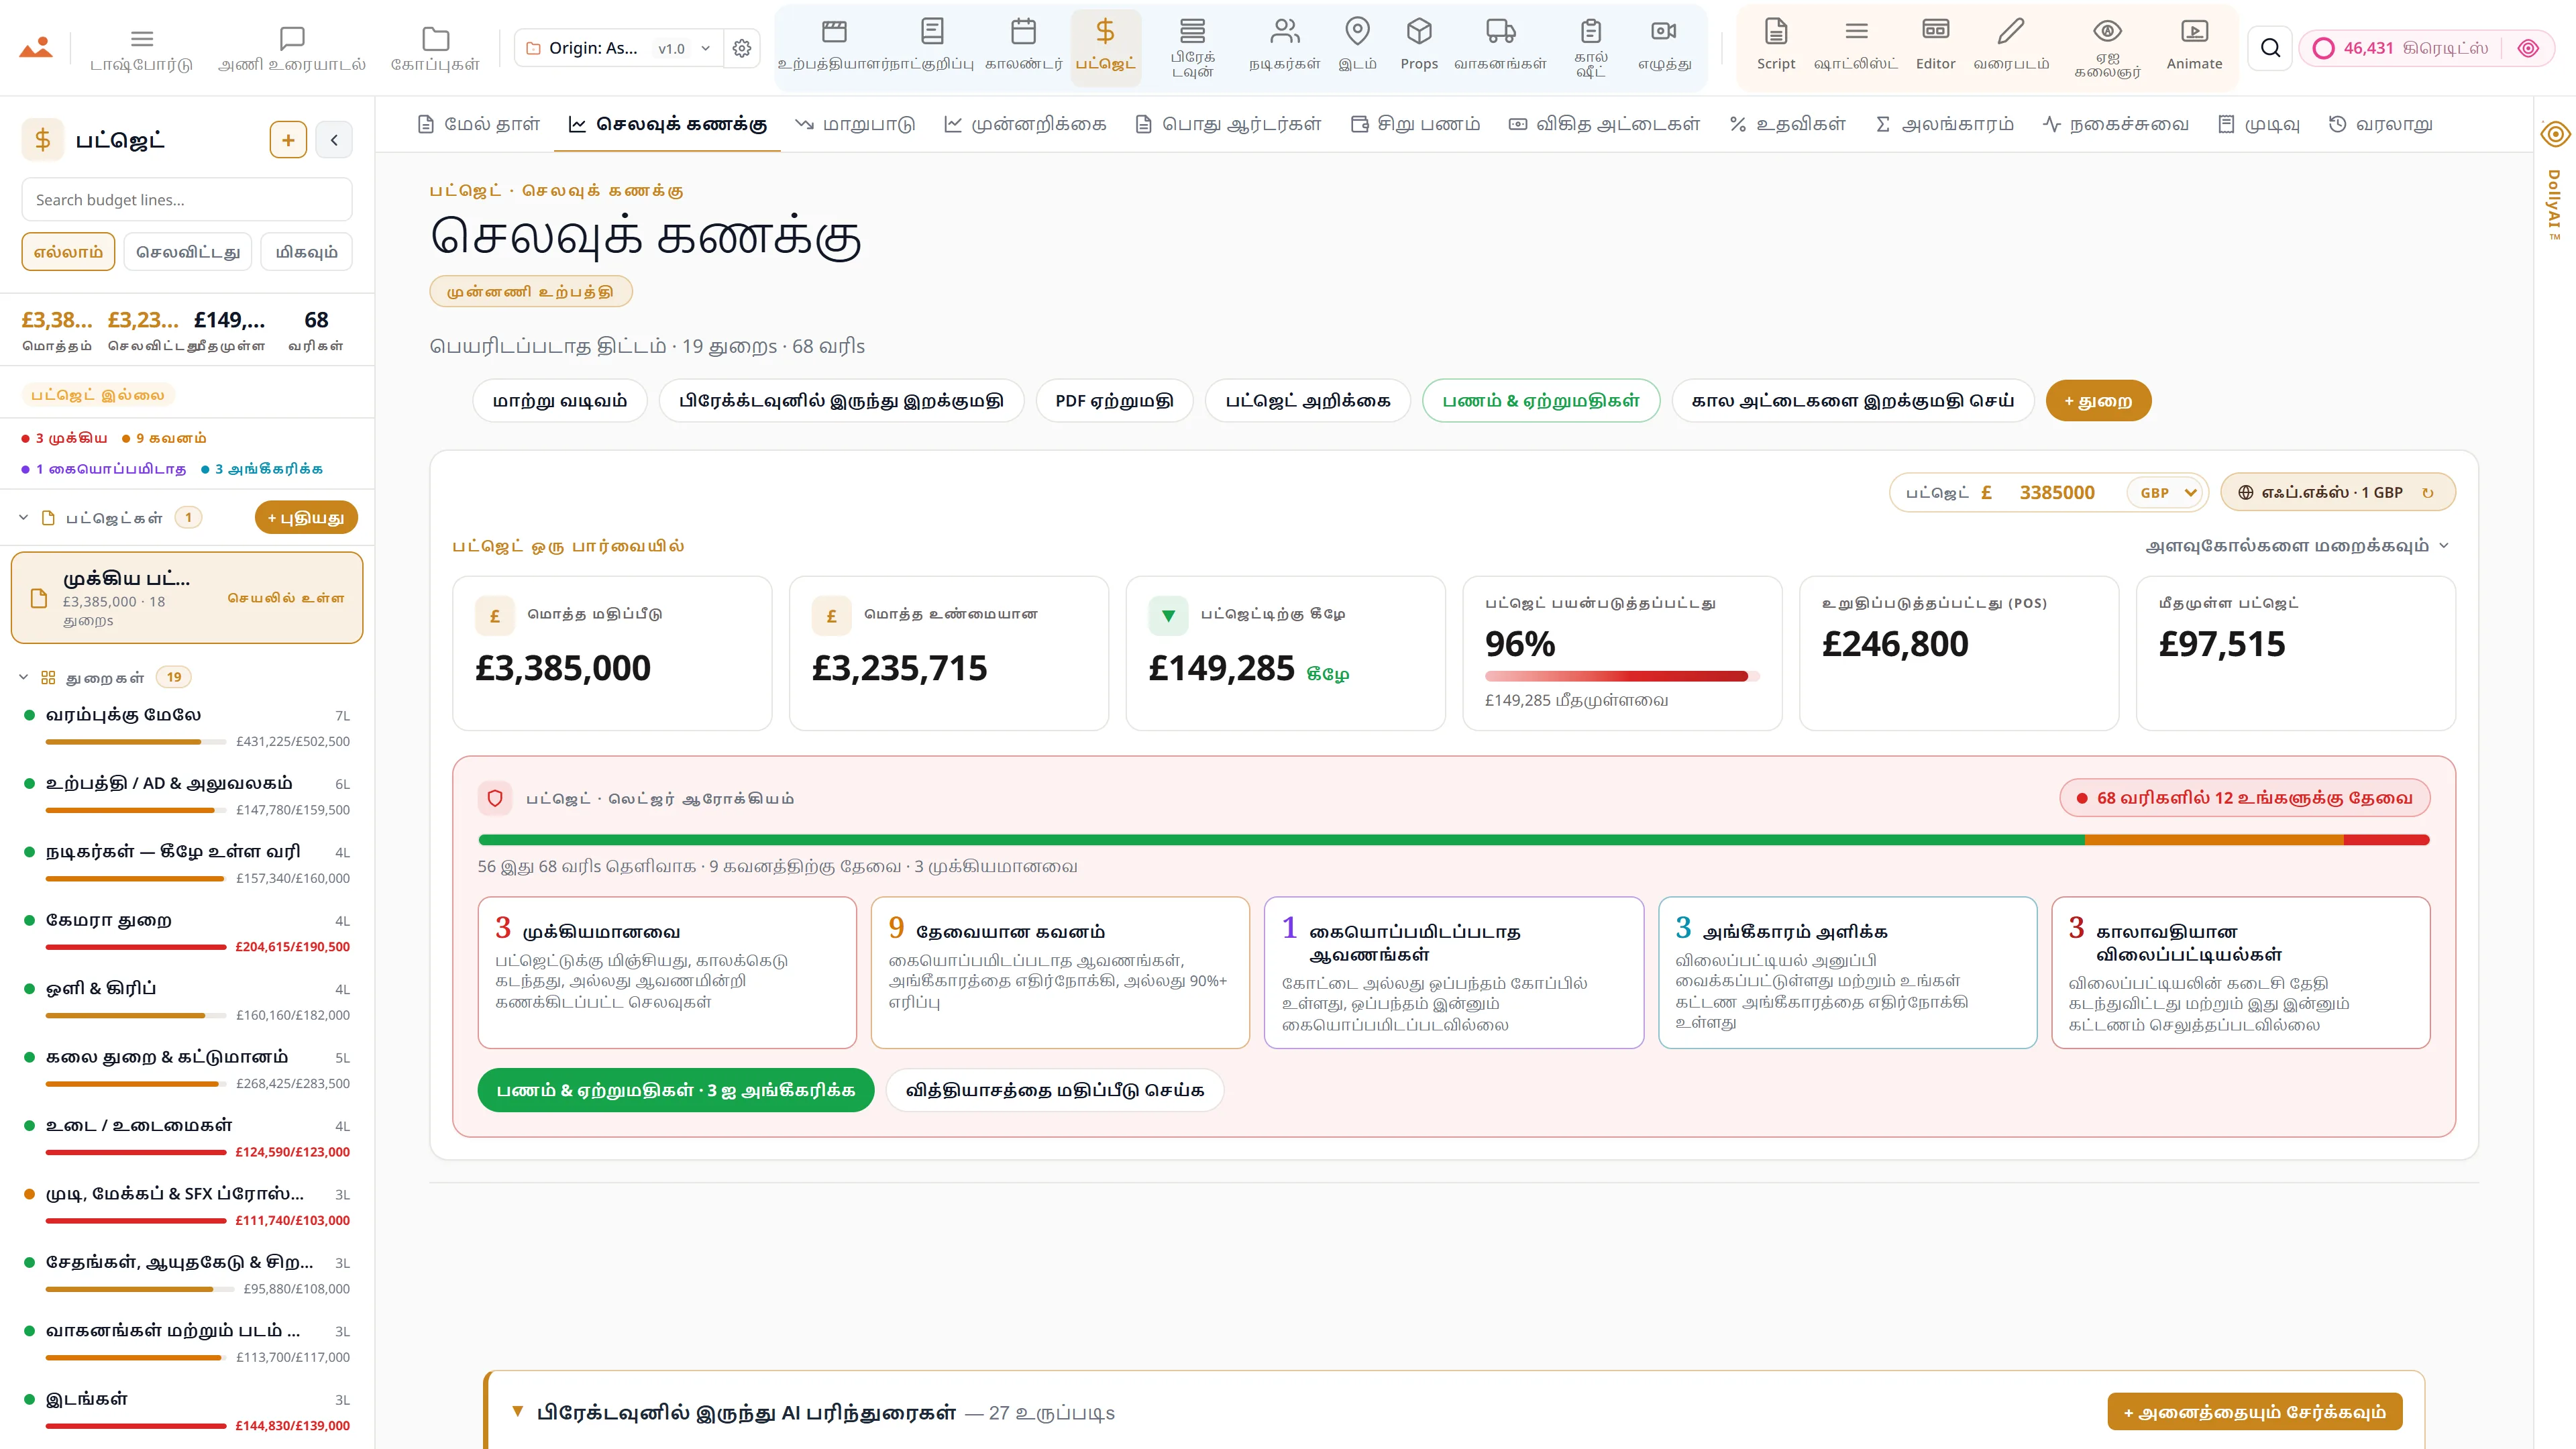2576x1449 pixels.
Task: Switch to the பொது ஆர்டர்கள் tab
Action: pos(1229,124)
